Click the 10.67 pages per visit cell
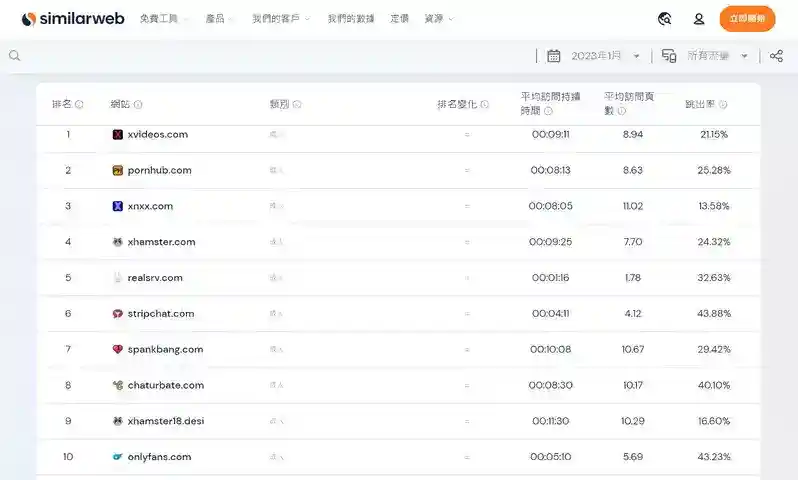Screen dimensions: 798x480 click(633, 349)
